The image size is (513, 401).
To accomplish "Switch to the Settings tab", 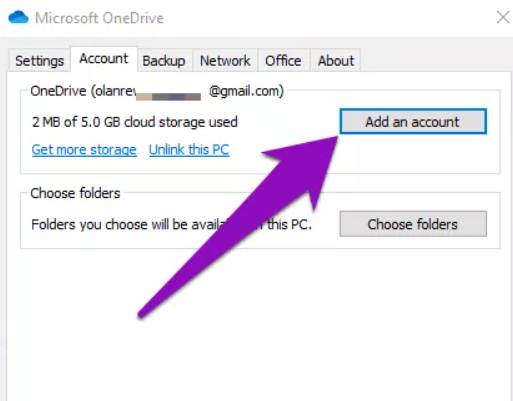I will tap(40, 60).
